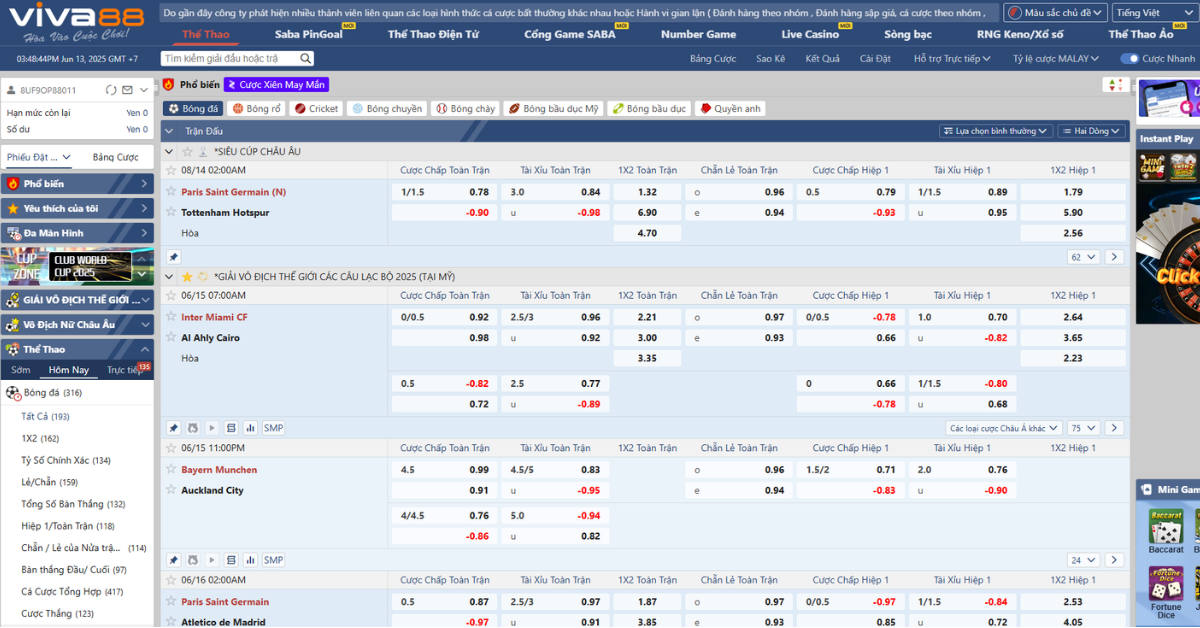Open statistics chart for Bayern Munchen match
1200x628 pixels.
pos(251,560)
